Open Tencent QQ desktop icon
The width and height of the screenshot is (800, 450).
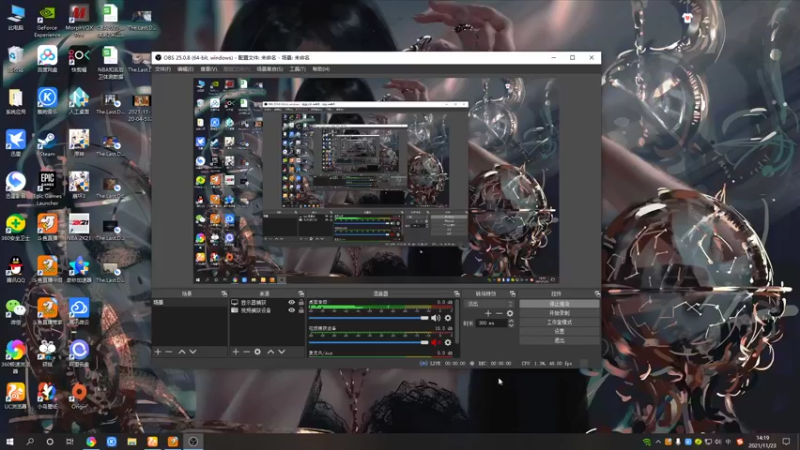pos(15,269)
